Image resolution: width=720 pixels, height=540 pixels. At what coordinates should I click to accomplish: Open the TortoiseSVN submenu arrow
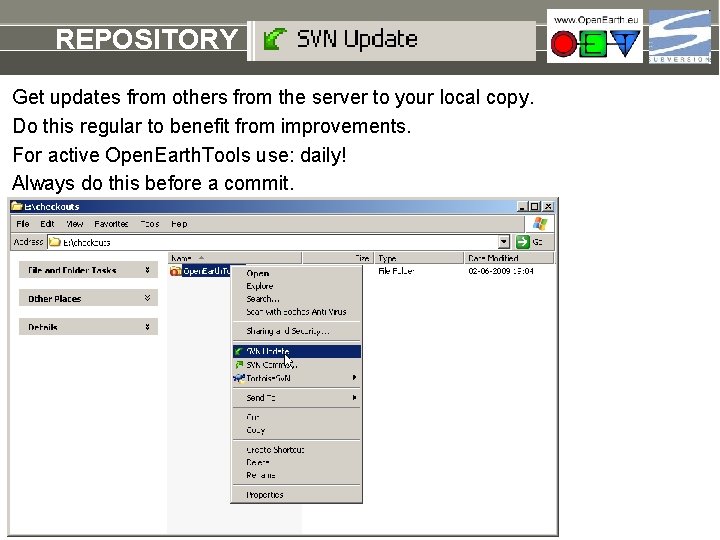[x=354, y=377]
